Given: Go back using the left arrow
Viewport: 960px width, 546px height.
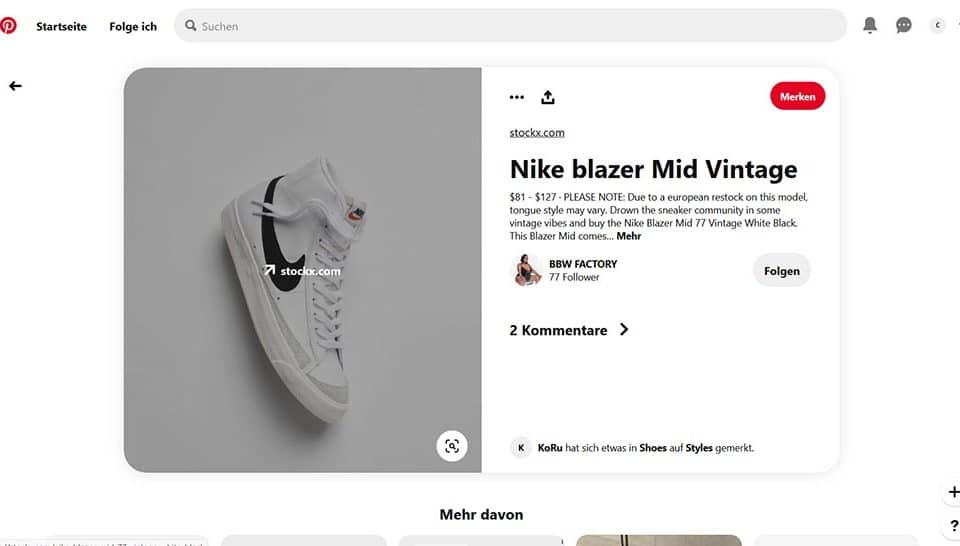Looking at the screenshot, I should [15, 86].
